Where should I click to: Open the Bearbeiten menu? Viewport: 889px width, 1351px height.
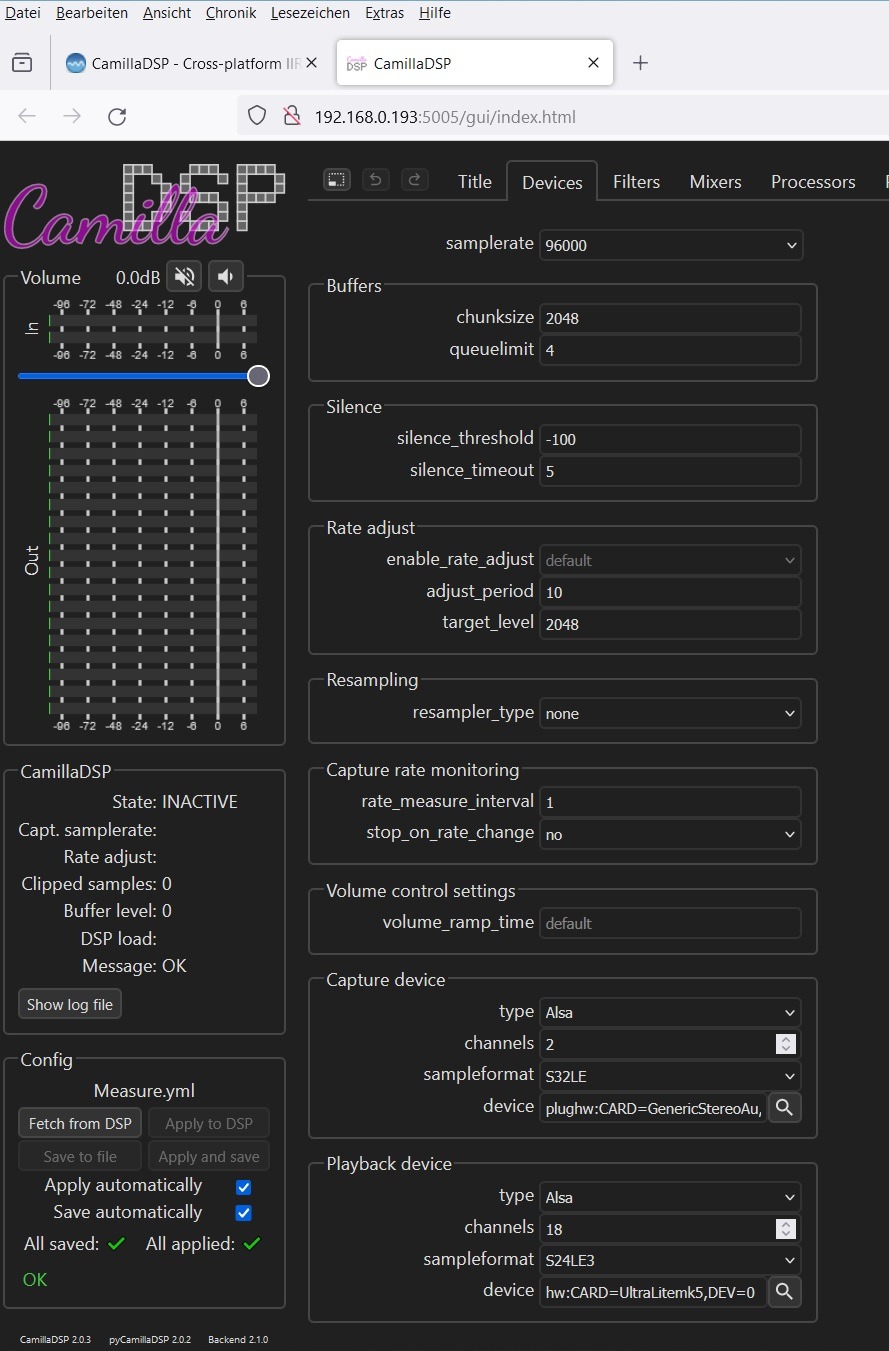pyautogui.click(x=92, y=13)
